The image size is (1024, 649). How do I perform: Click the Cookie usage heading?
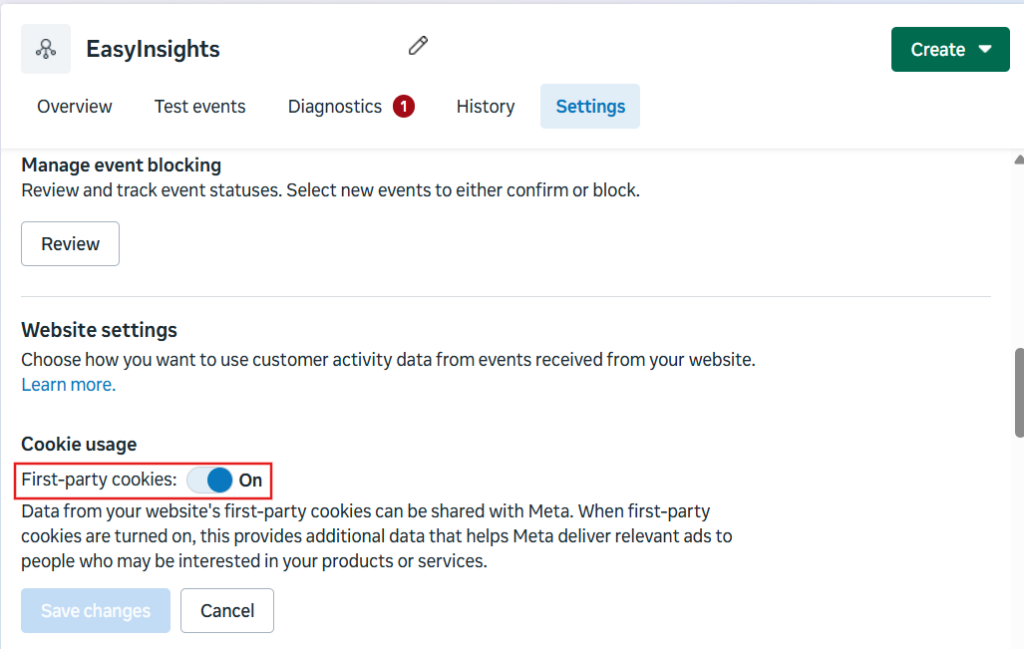[x=79, y=444]
